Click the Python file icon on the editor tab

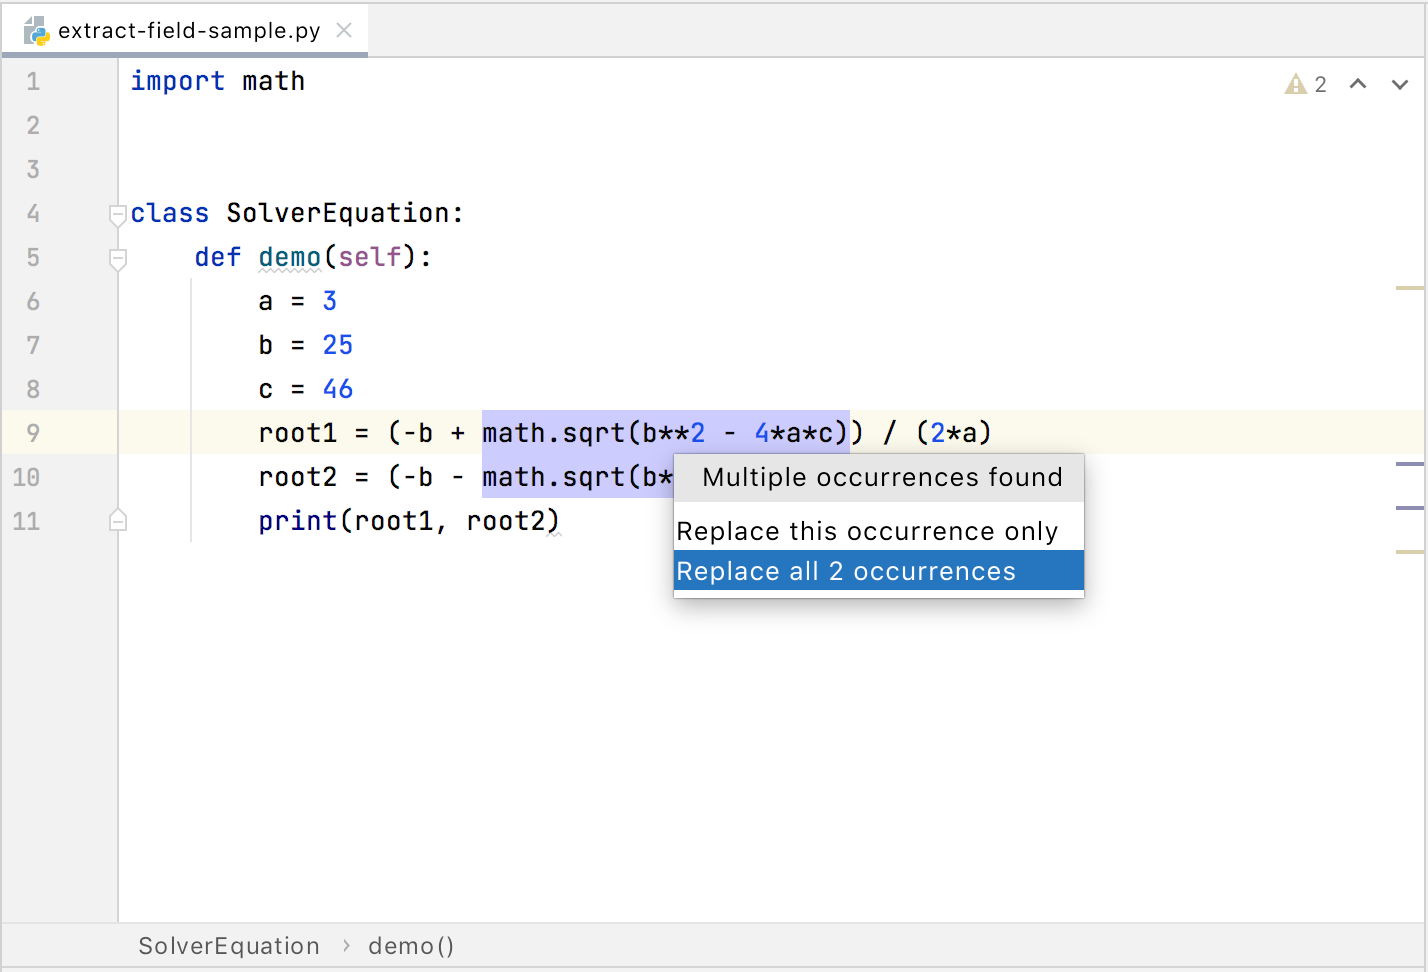36,30
